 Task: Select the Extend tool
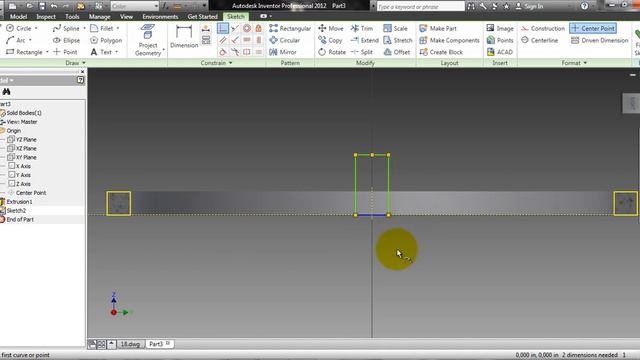(x=364, y=40)
